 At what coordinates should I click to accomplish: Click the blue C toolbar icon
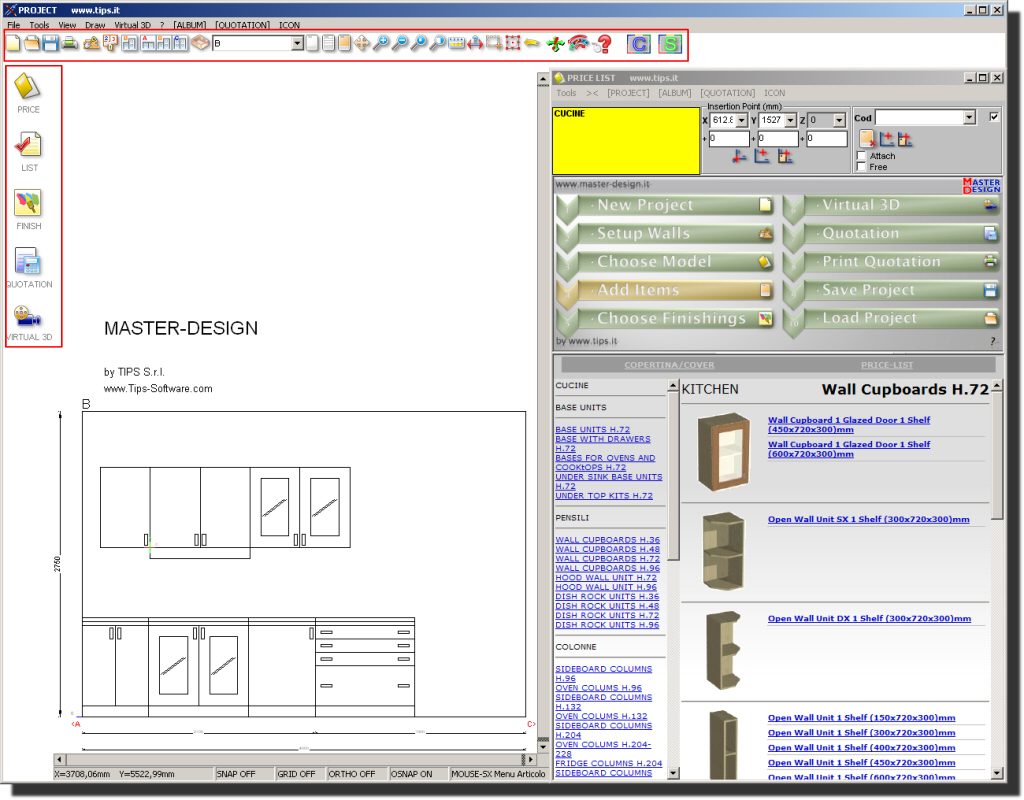[x=639, y=44]
